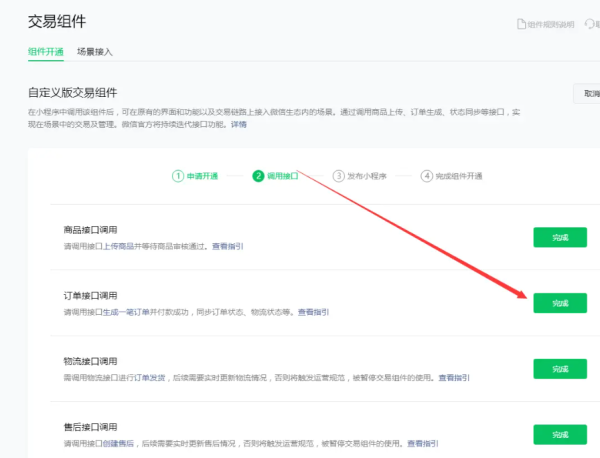Viewport: 600px width, 458px height.
Task: Switch to the 组件开通 tab
Action: 46,50
